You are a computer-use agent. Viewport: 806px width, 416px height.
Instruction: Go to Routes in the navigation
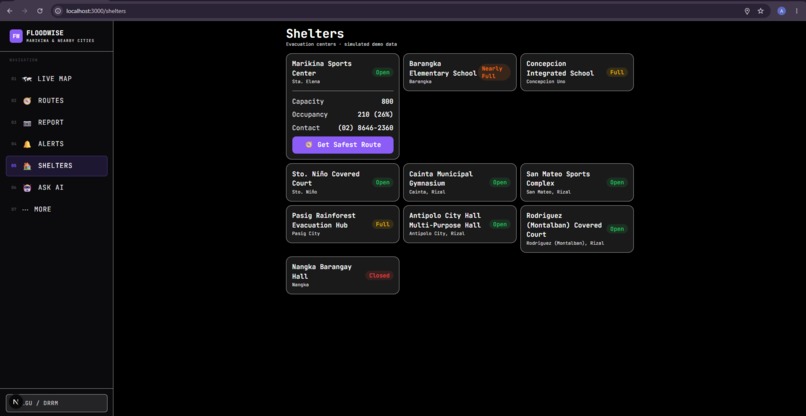tap(57, 101)
